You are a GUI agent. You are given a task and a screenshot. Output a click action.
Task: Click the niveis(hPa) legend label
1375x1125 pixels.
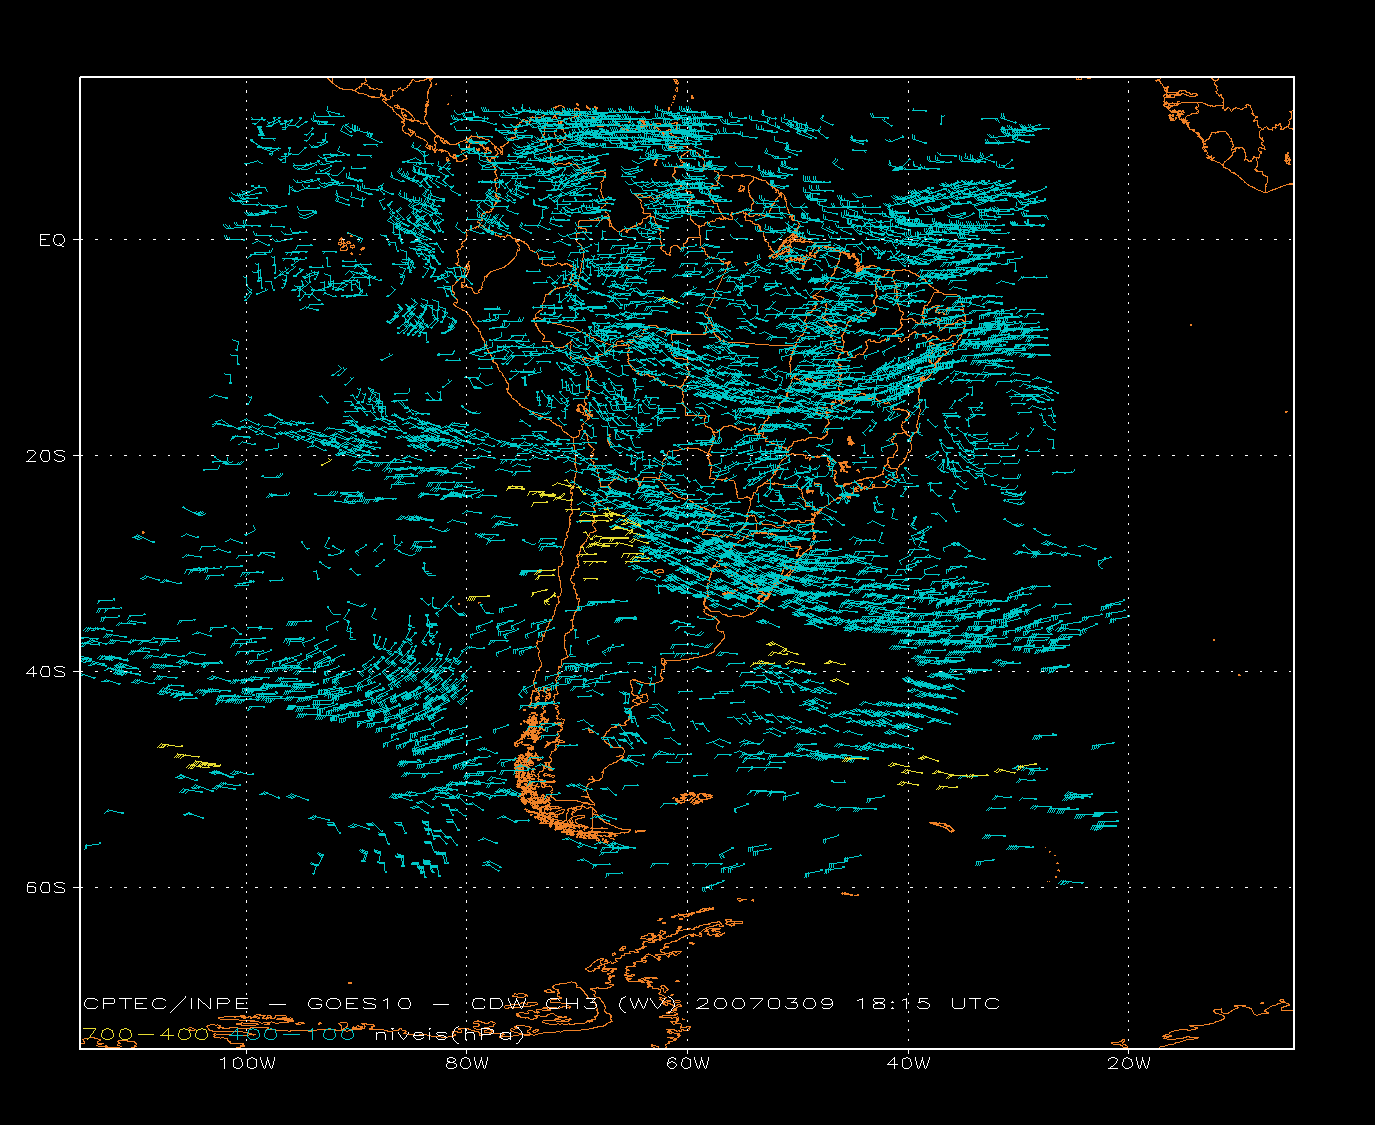[450, 1035]
